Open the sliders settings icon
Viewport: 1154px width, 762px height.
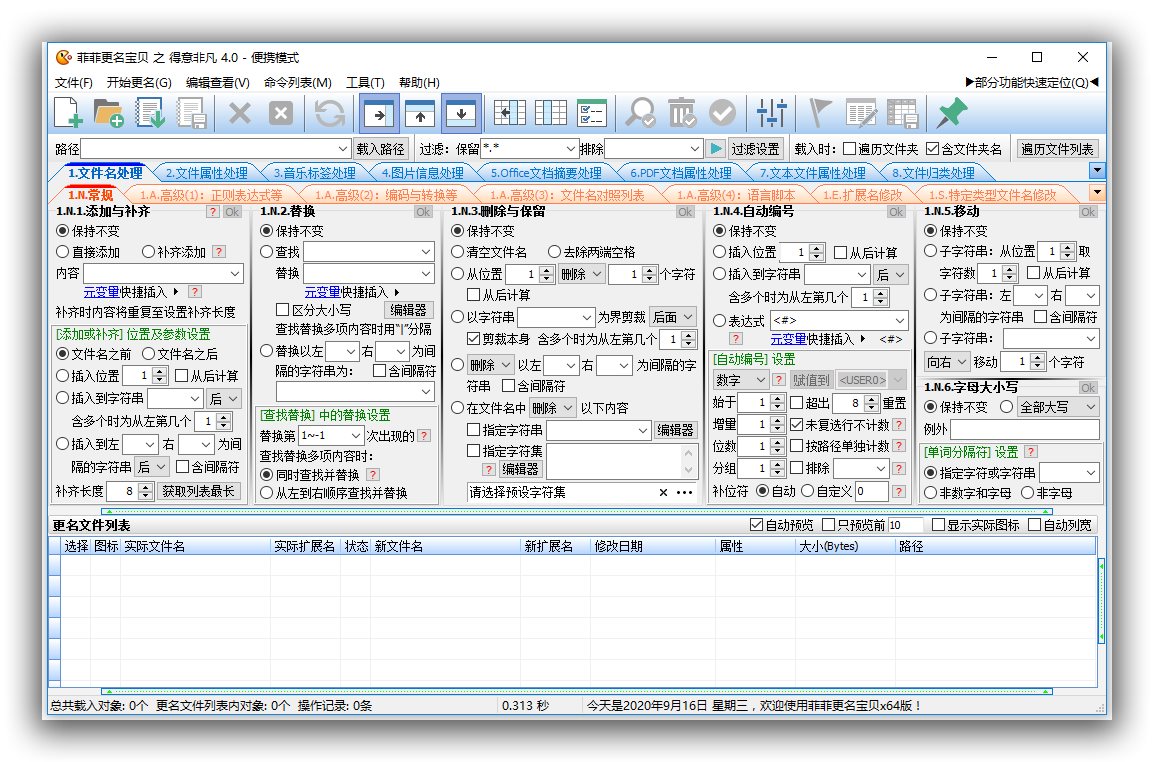tap(771, 113)
